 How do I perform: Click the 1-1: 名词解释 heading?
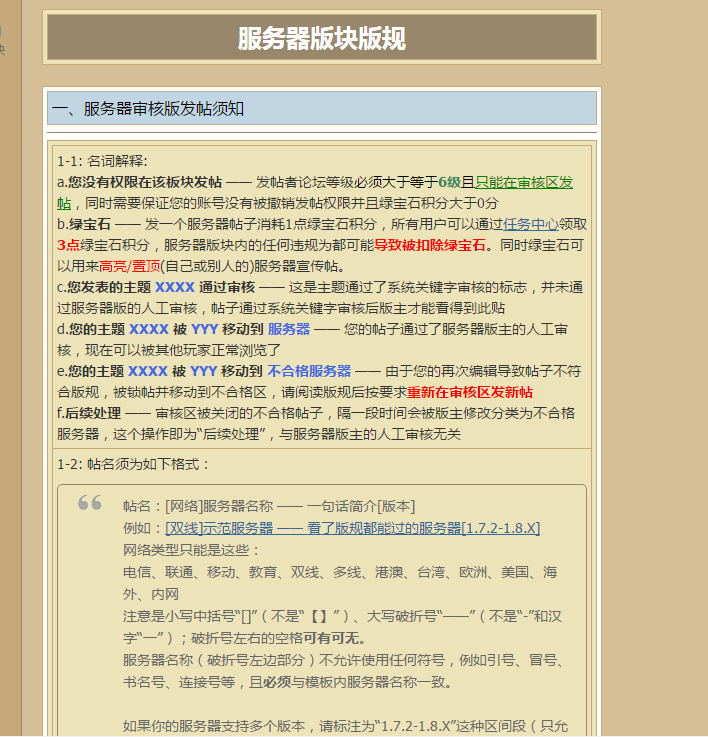click(102, 161)
